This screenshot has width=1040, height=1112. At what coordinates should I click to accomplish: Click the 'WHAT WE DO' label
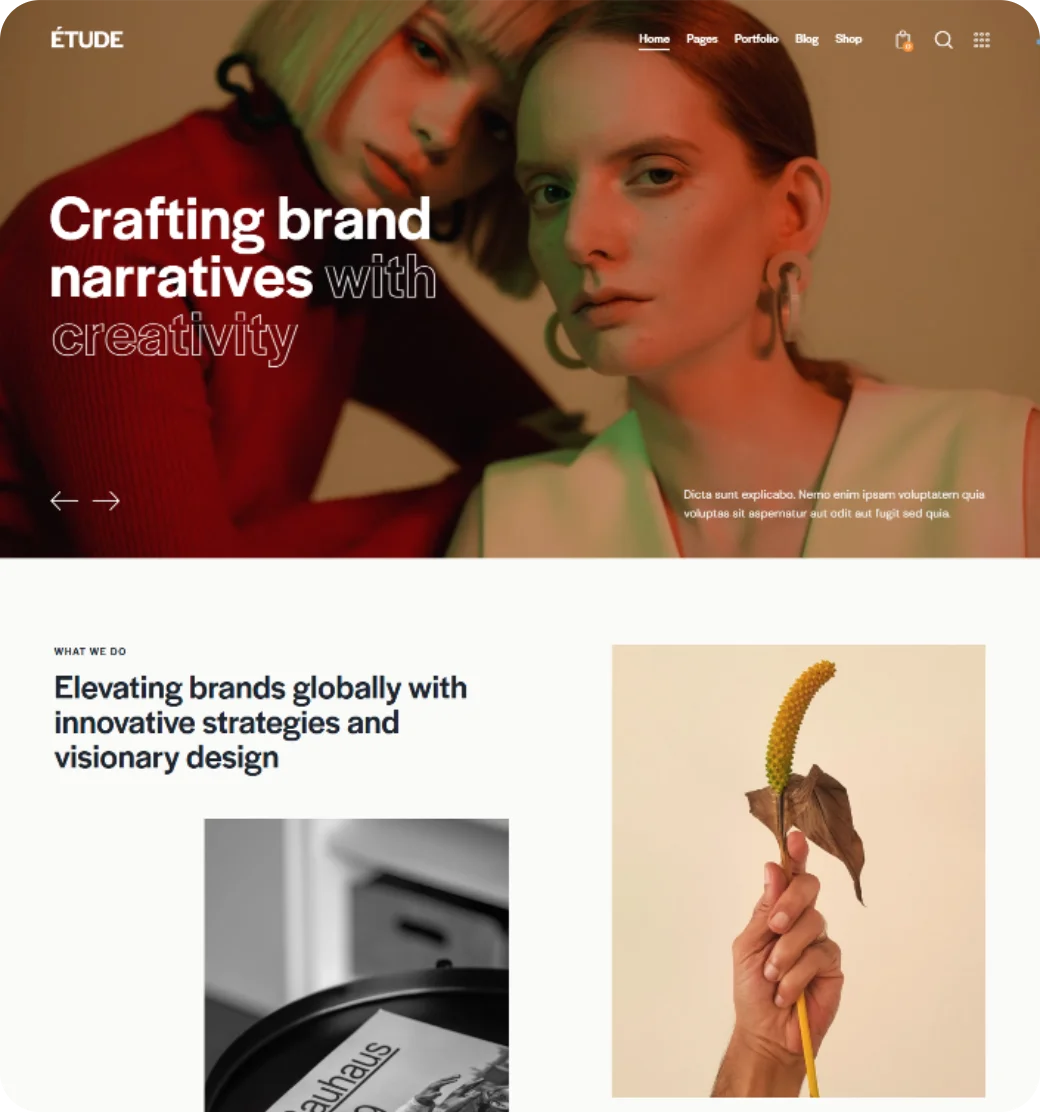[x=90, y=651]
